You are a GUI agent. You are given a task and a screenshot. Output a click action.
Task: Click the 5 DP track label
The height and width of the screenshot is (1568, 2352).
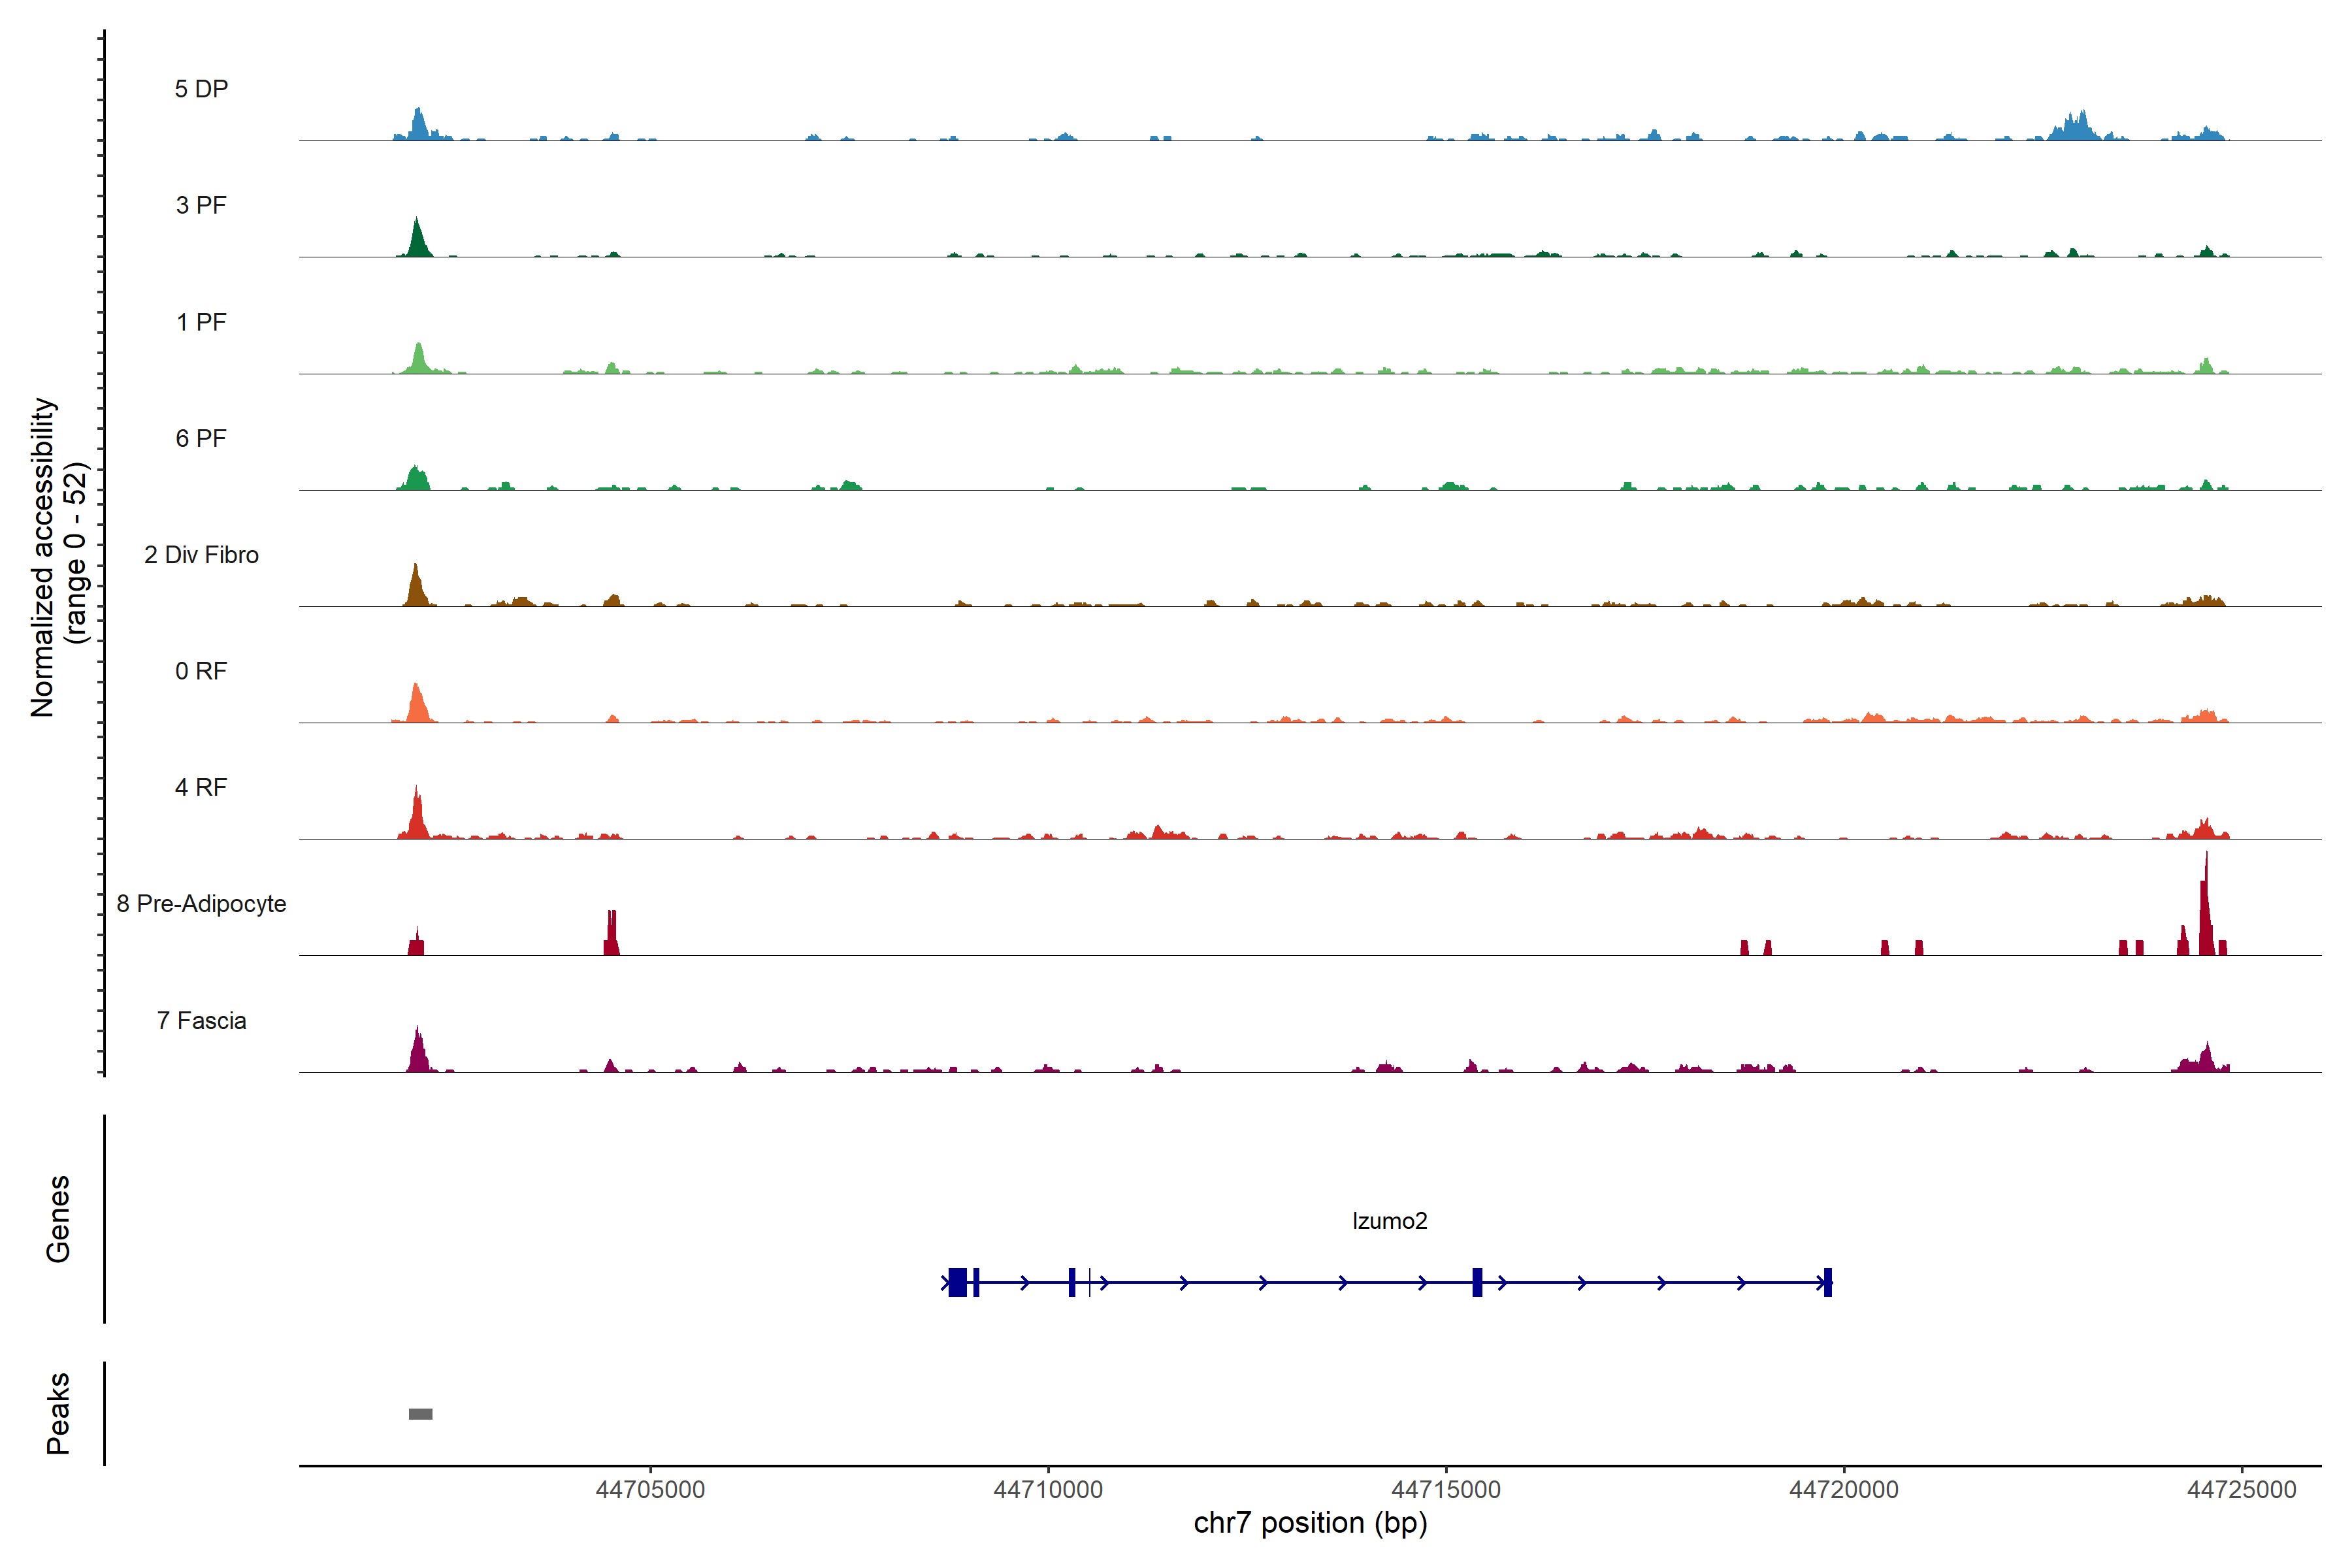click(x=201, y=89)
